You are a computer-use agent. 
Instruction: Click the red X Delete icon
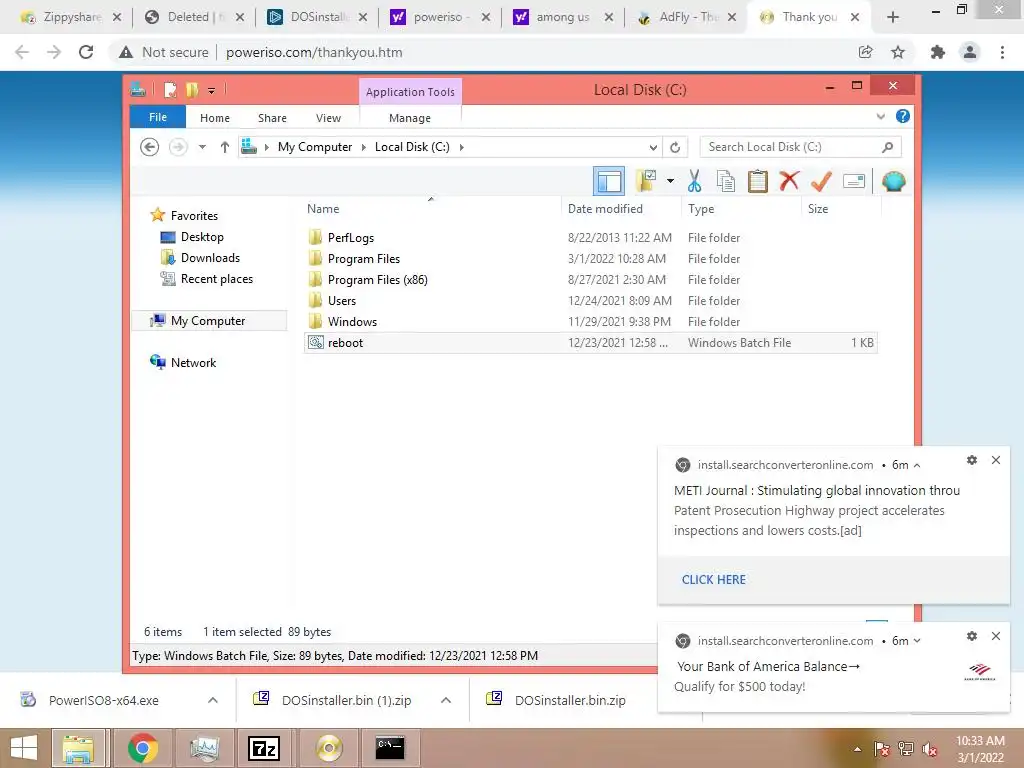tap(789, 180)
